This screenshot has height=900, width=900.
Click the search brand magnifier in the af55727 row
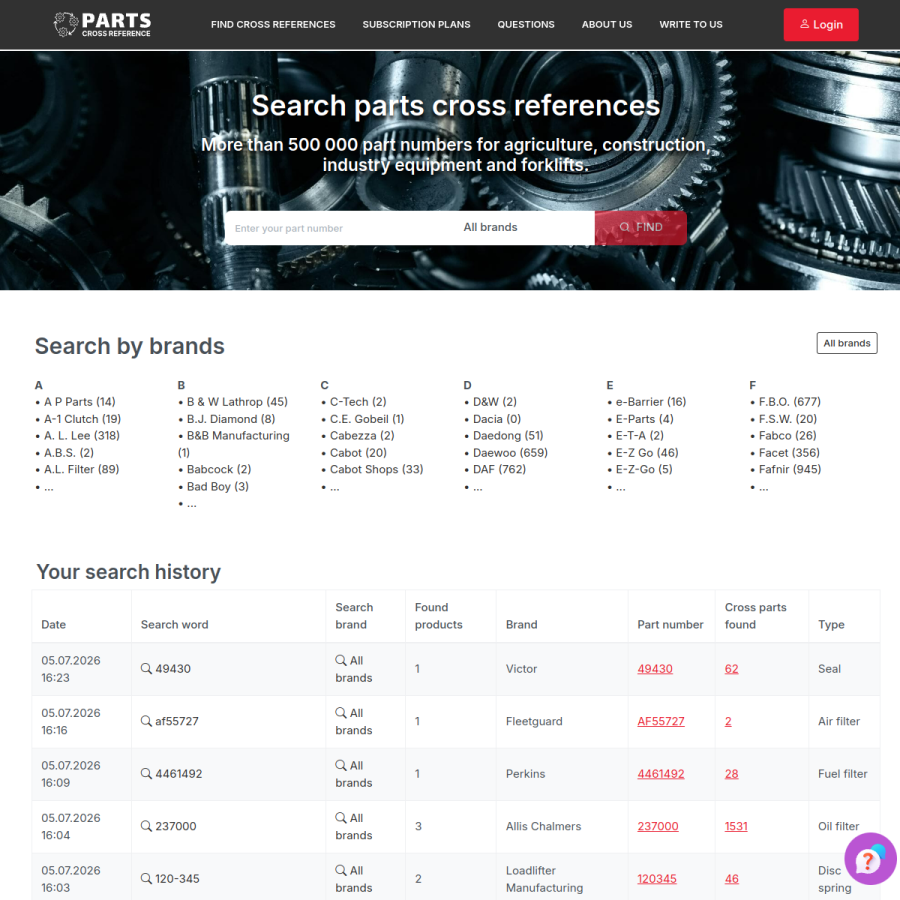click(x=341, y=712)
